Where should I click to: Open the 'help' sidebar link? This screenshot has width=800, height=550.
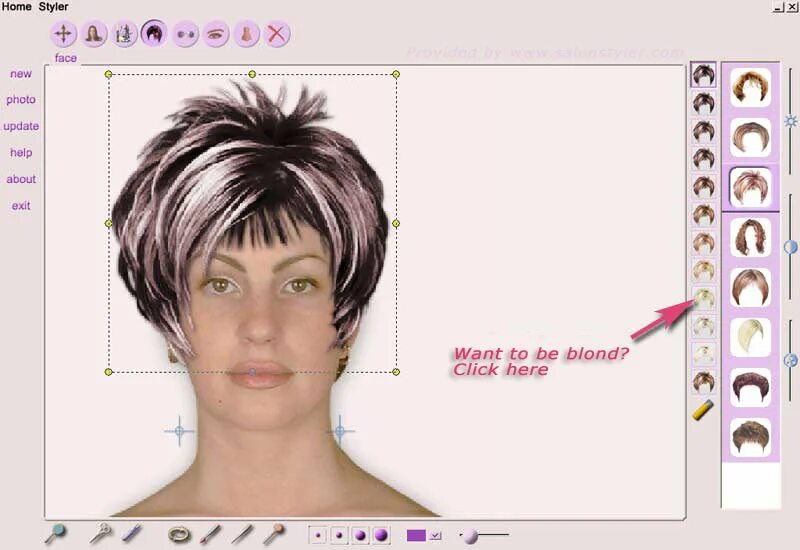(21, 153)
